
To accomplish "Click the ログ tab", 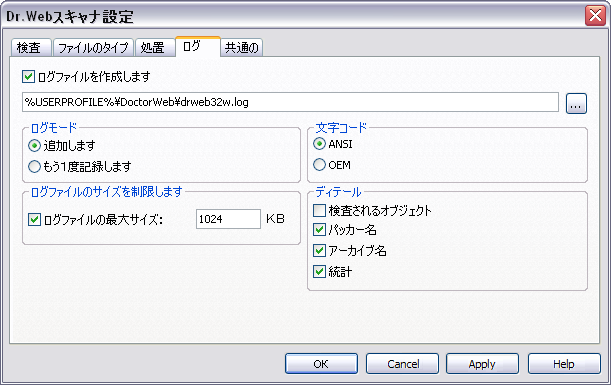I will pyautogui.click(x=198, y=47).
